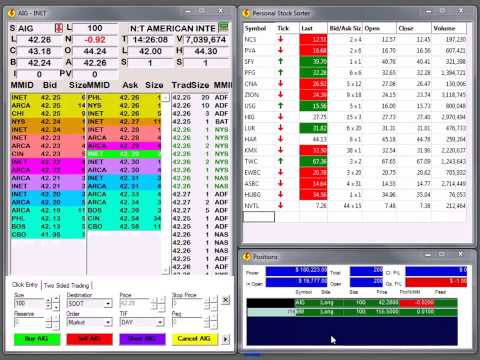Increase Size with the up spinner arrow
Screen dimensions: 480x360
[48, 300]
